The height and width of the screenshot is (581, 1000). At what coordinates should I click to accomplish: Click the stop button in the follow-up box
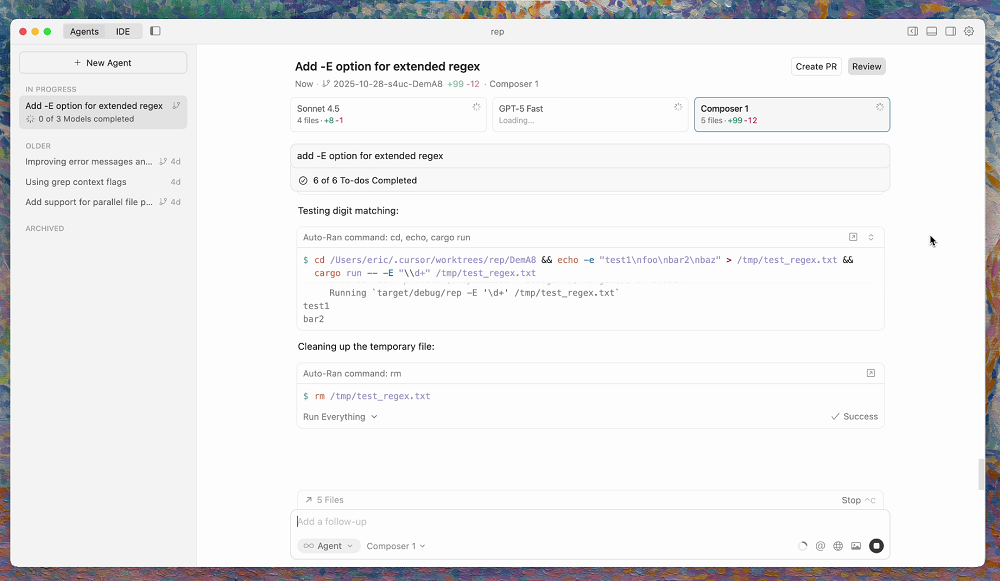pos(876,546)
